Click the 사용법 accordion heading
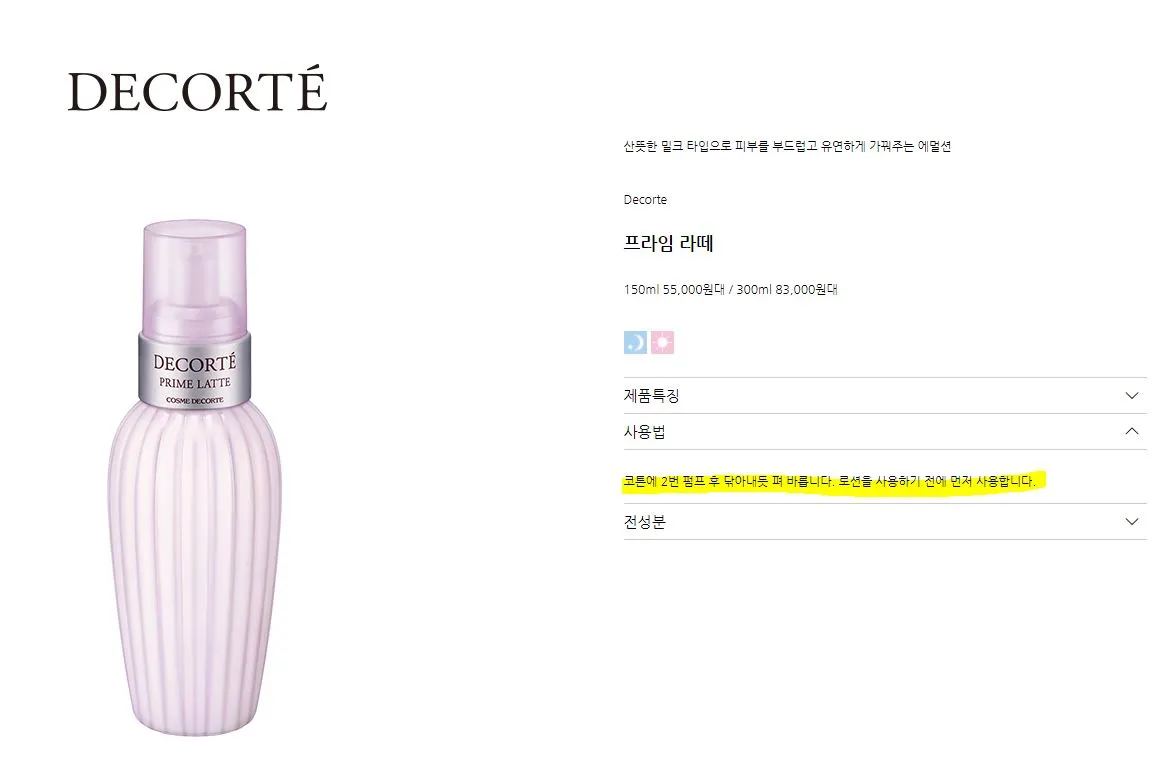 [x=644, y=432]
